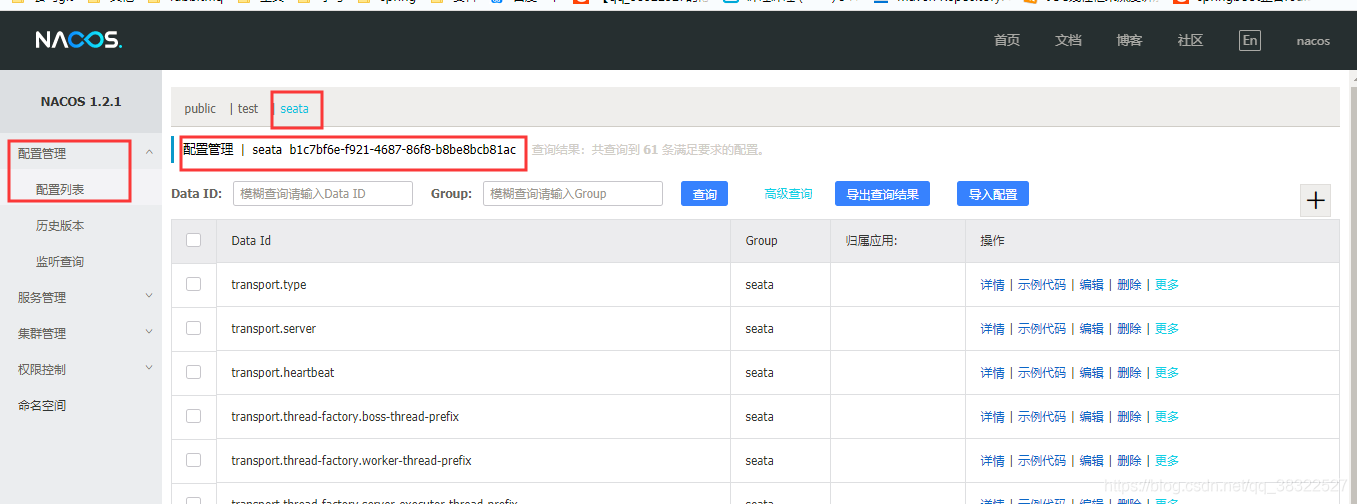
Task: Switch language with the En button
Action: [1249, 40]
